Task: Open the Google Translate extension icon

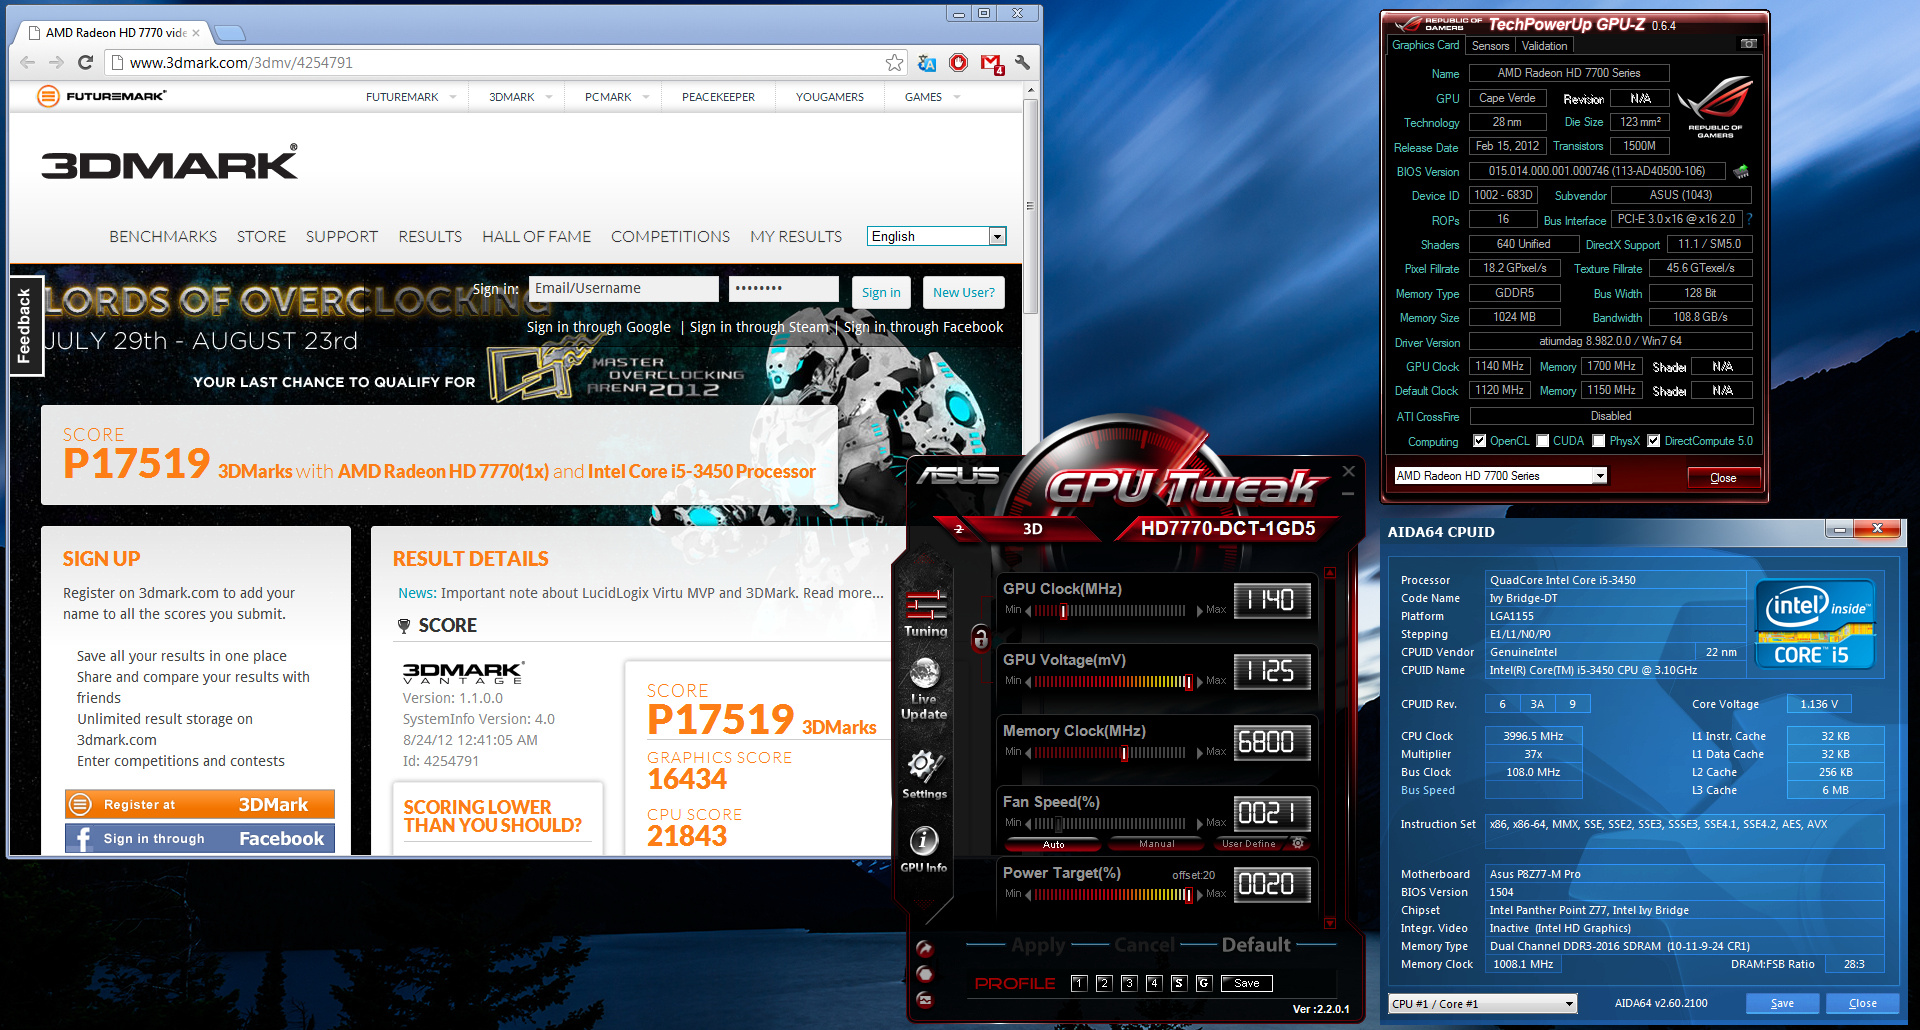Action: [x=927, y=63]
